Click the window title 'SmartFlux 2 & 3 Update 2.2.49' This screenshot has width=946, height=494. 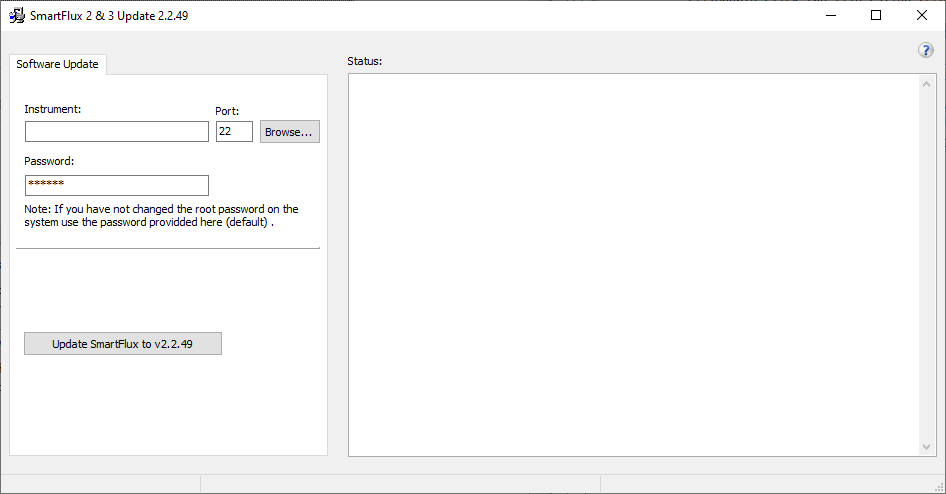[109, 16]
